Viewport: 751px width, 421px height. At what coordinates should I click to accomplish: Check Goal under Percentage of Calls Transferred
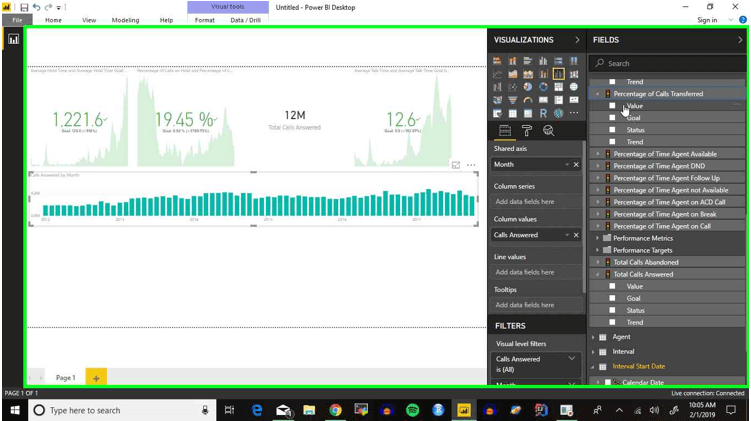(612, 117)
